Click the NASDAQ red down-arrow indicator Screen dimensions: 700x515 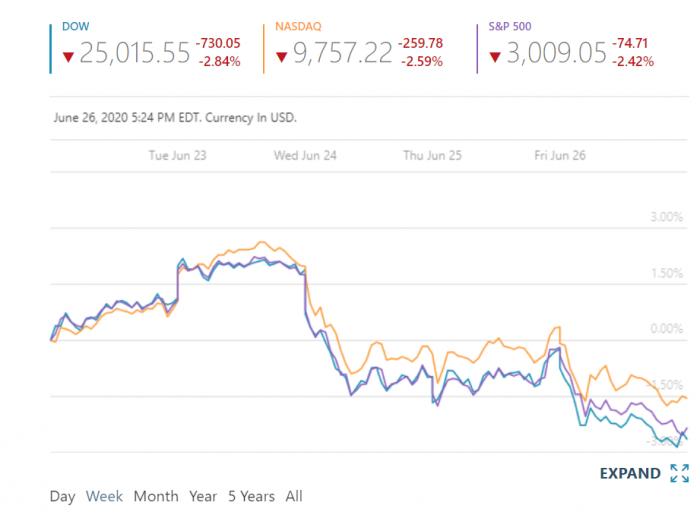coord(281,57)
